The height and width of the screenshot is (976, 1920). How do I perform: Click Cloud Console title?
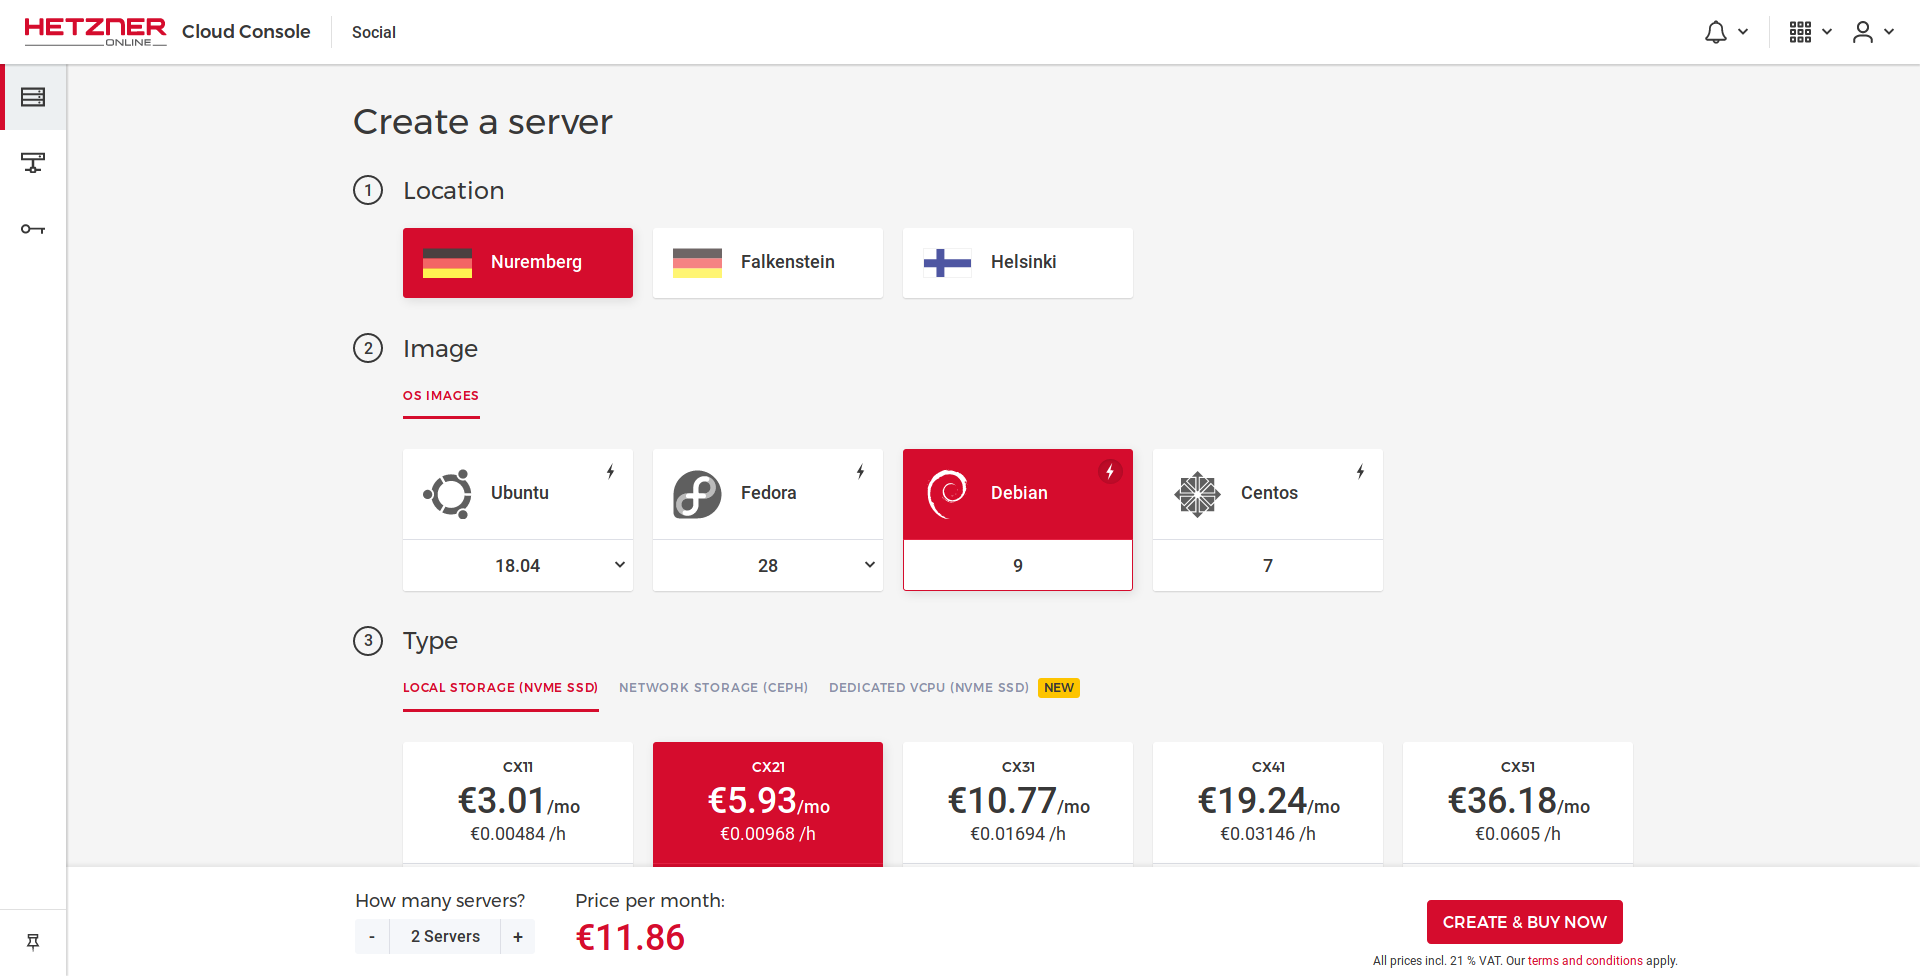click(246, 31)
